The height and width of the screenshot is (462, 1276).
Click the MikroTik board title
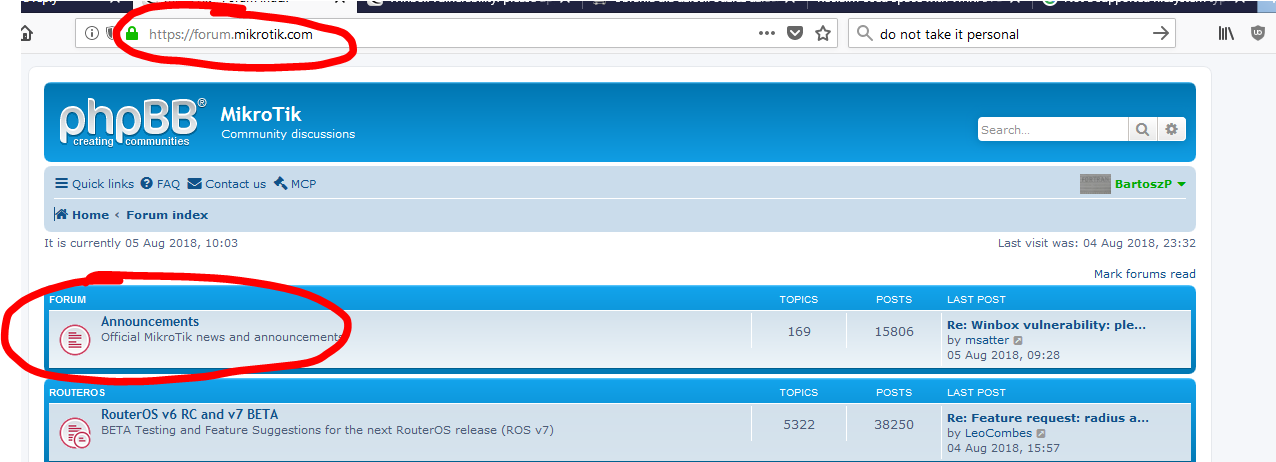pyautogui.click(x=261, y=114)
